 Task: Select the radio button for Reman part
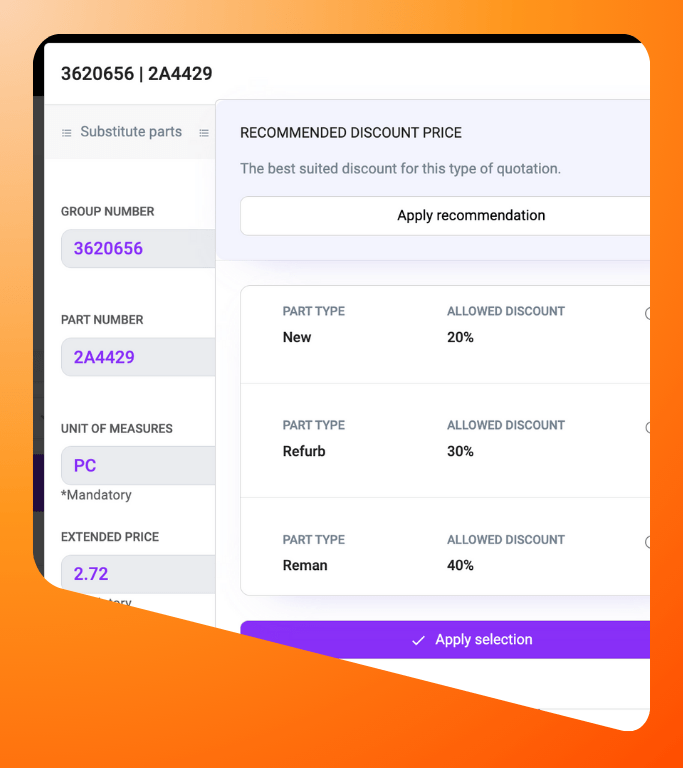click(x=648, y=541)
